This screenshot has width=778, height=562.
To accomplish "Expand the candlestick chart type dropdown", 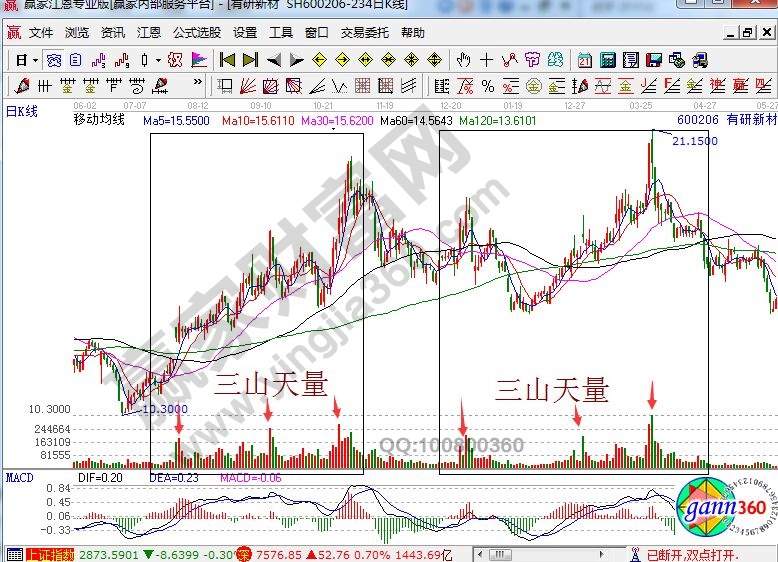I will coord(159,60).
